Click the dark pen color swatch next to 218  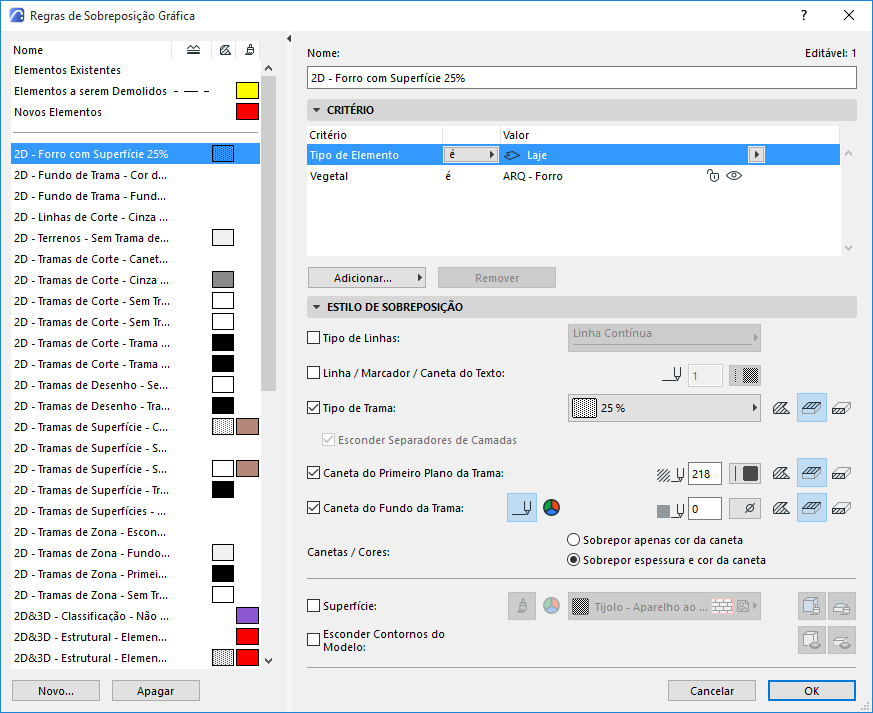point(745,474)
